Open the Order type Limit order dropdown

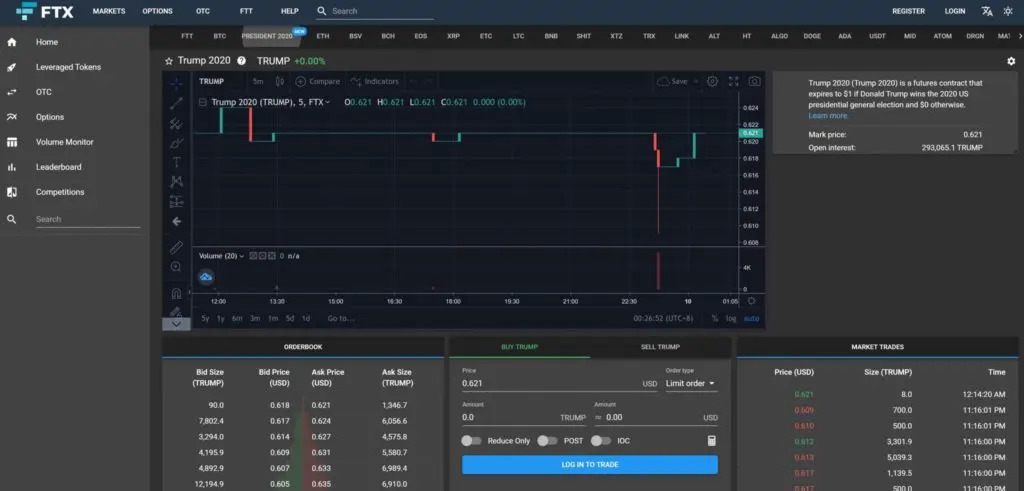(x=691, y=383)
